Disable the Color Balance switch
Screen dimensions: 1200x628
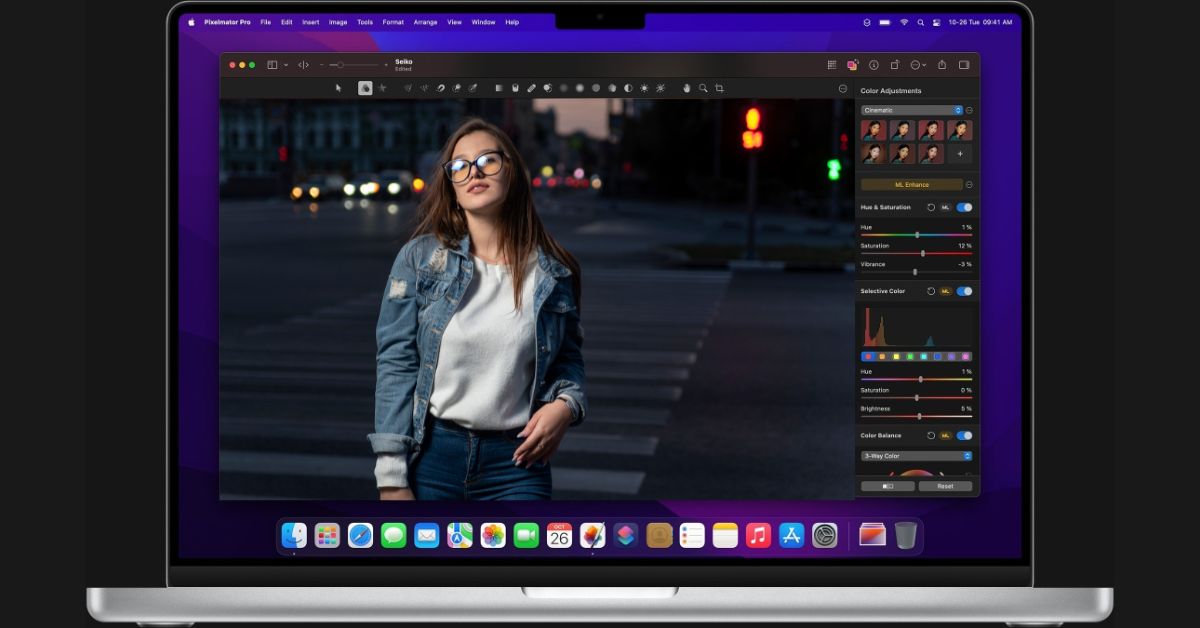pyautogui.click(x=964, y=435)
